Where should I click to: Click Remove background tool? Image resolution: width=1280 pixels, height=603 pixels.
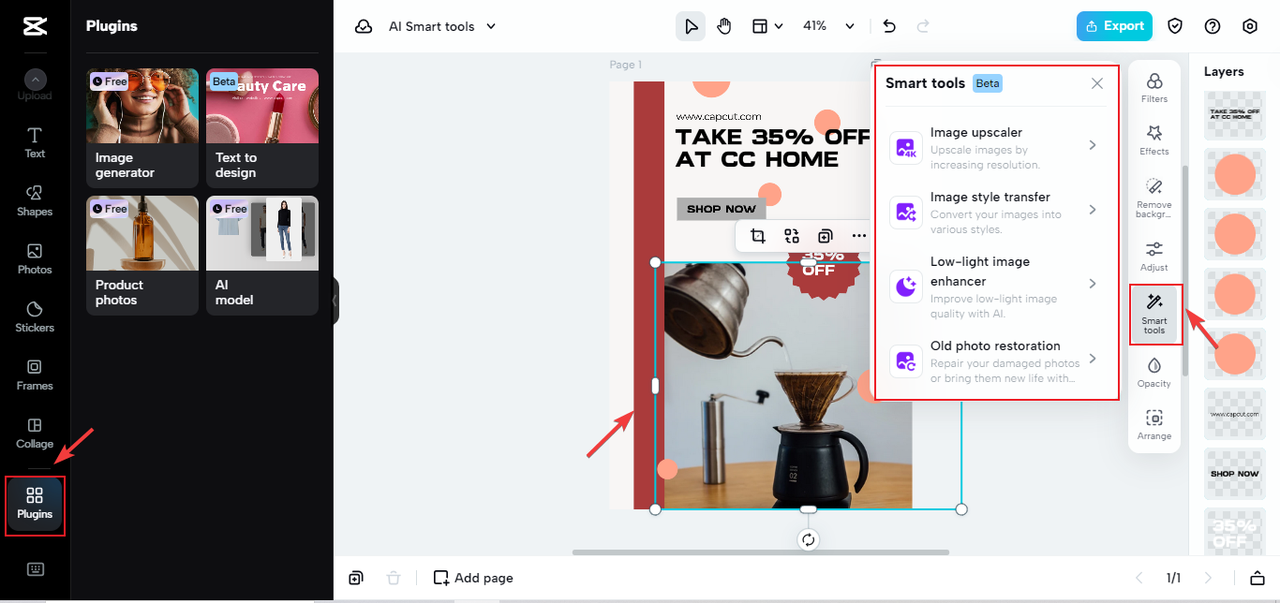coord(1154,198)
